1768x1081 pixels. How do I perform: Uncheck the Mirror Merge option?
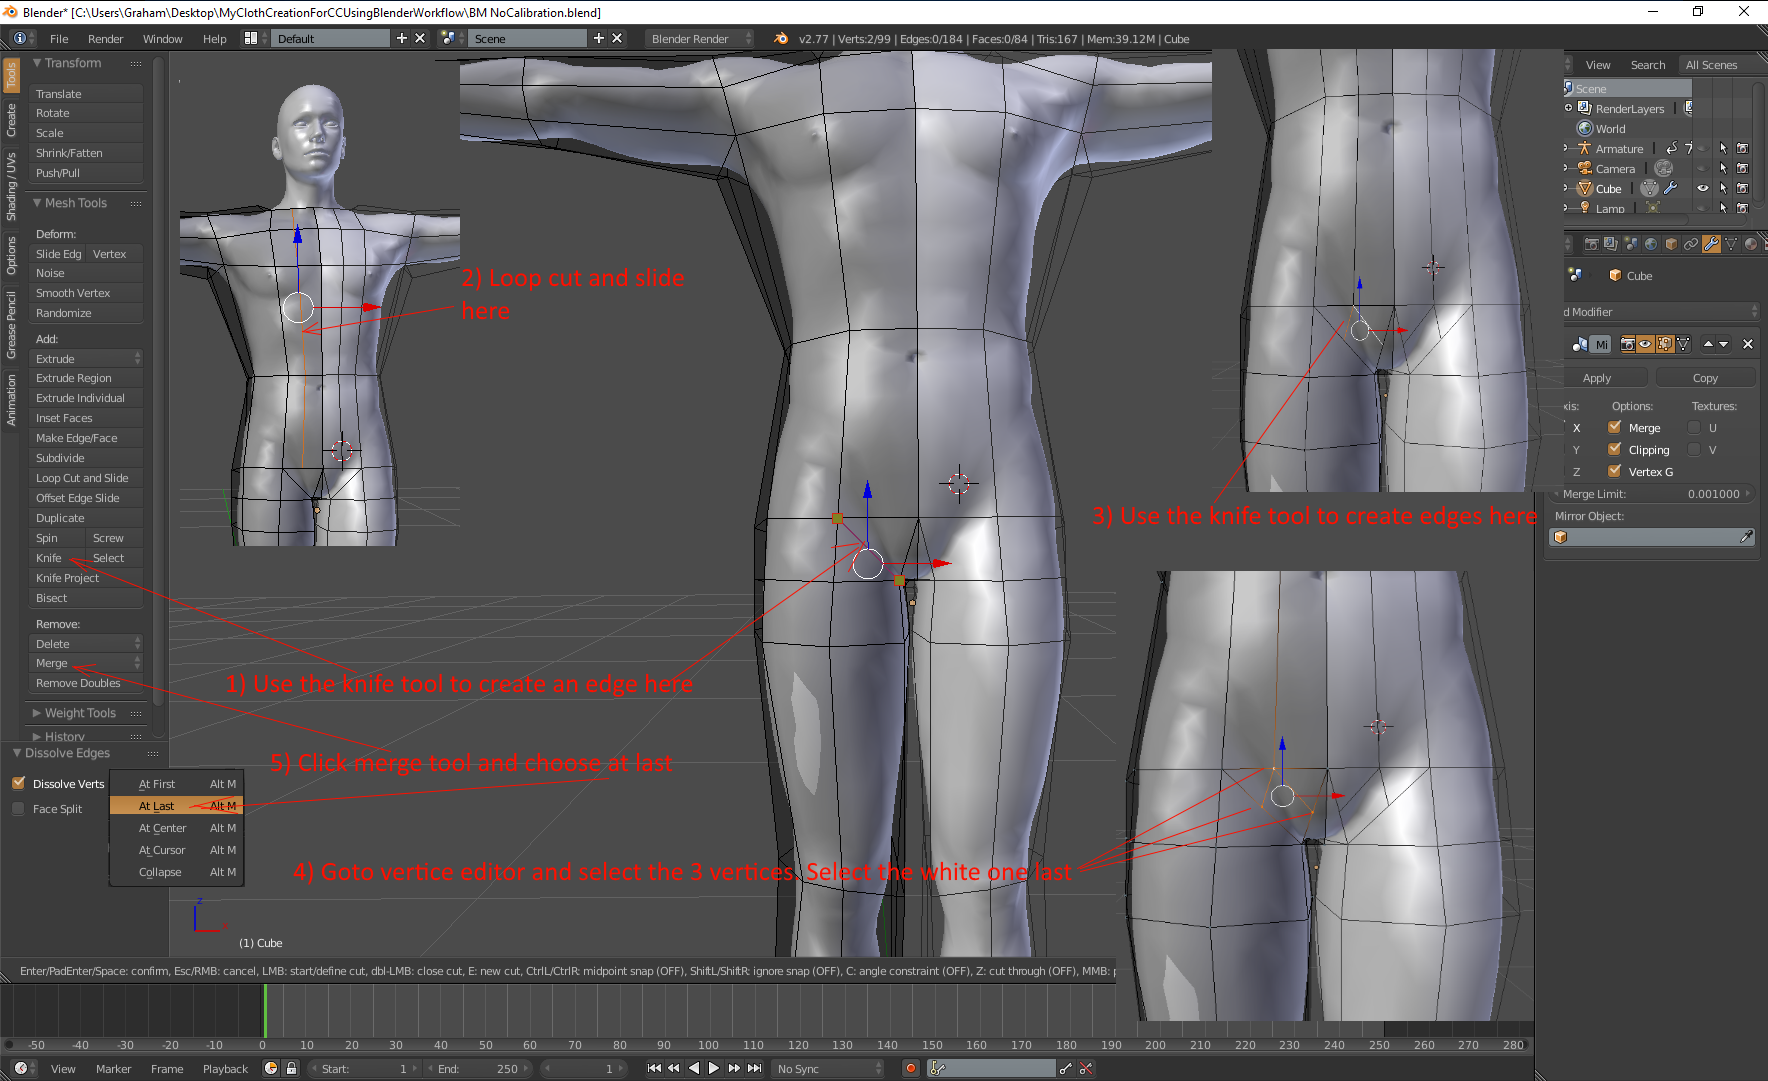click(x=1614, y=427)
